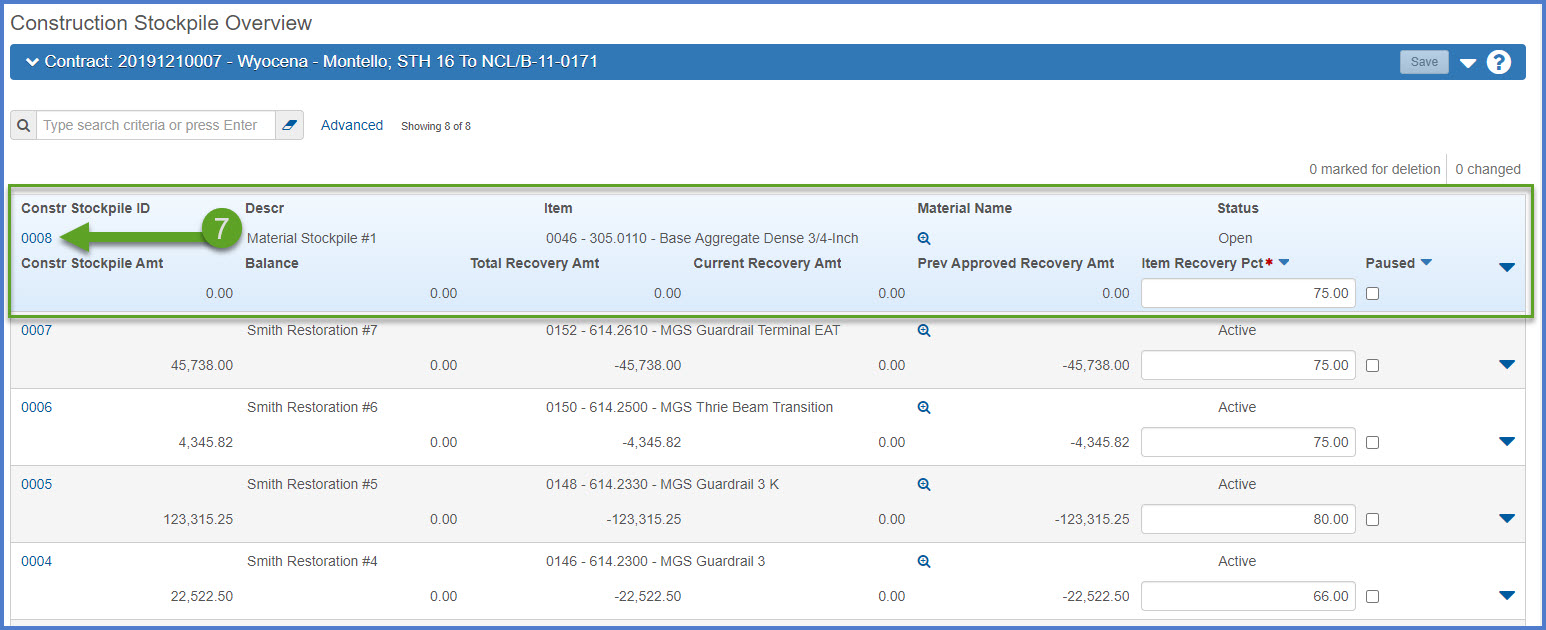Open material lookup for stockpile 0008

924,239
